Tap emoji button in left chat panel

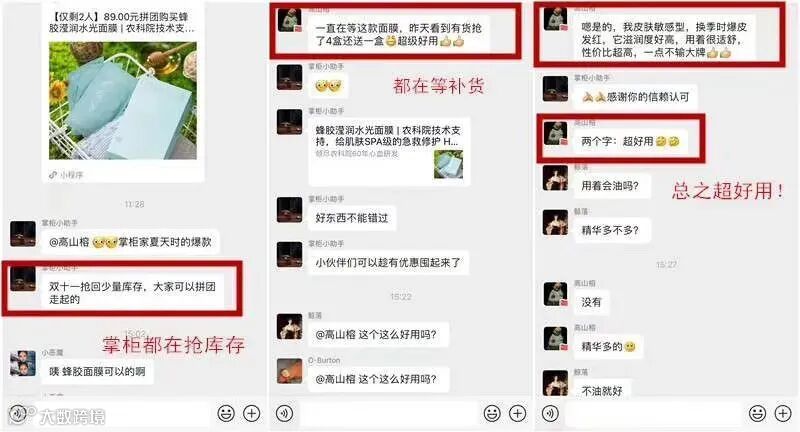pos(226,413)
